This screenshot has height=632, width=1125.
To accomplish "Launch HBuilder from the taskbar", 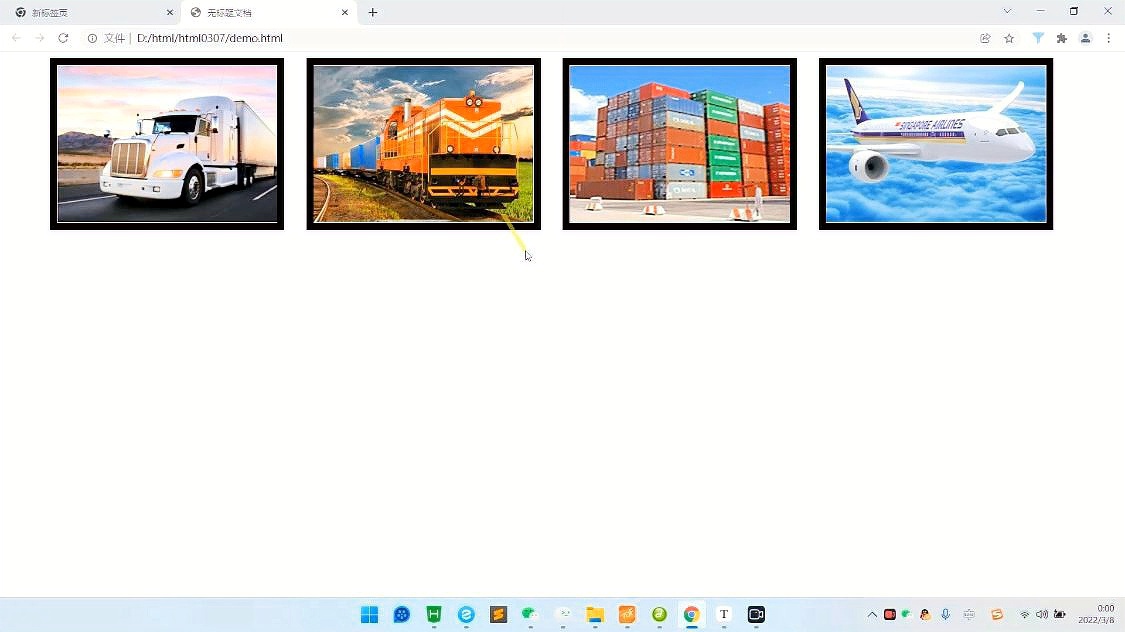I will [x=433, y=615].
